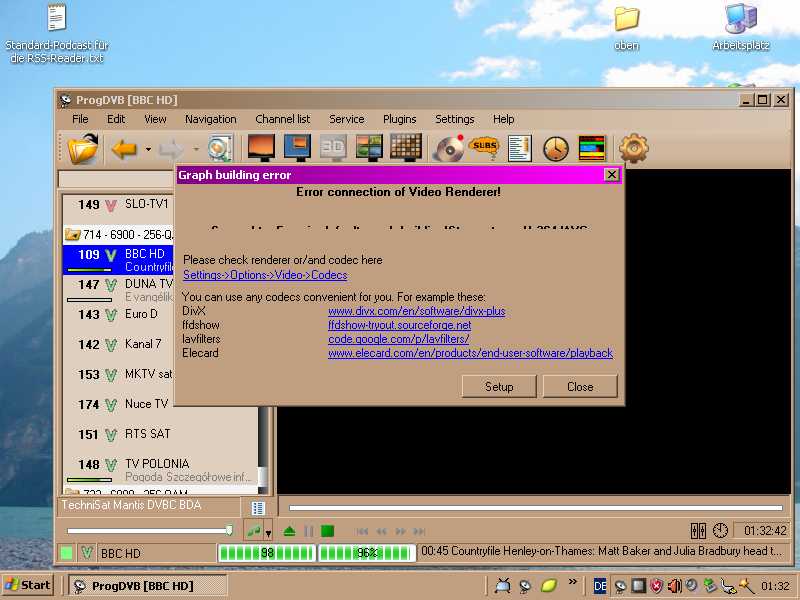Screen dimensions: 800x600
Task: Open the settings gear icon in toolbar
Action: (633, 149)
